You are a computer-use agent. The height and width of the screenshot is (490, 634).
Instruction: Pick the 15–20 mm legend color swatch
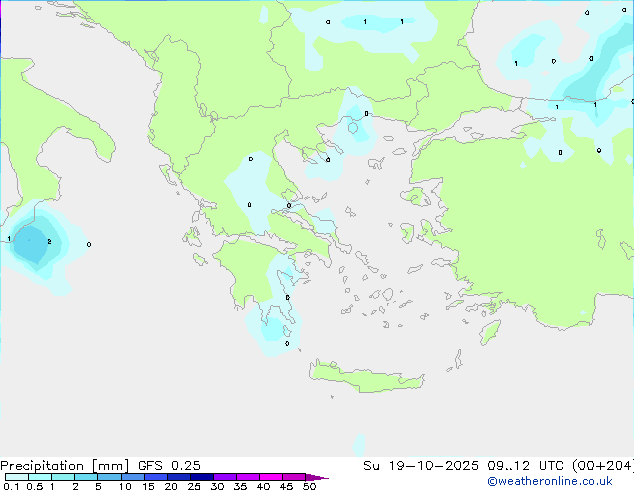pyautogui.click(x=156, y=477)
